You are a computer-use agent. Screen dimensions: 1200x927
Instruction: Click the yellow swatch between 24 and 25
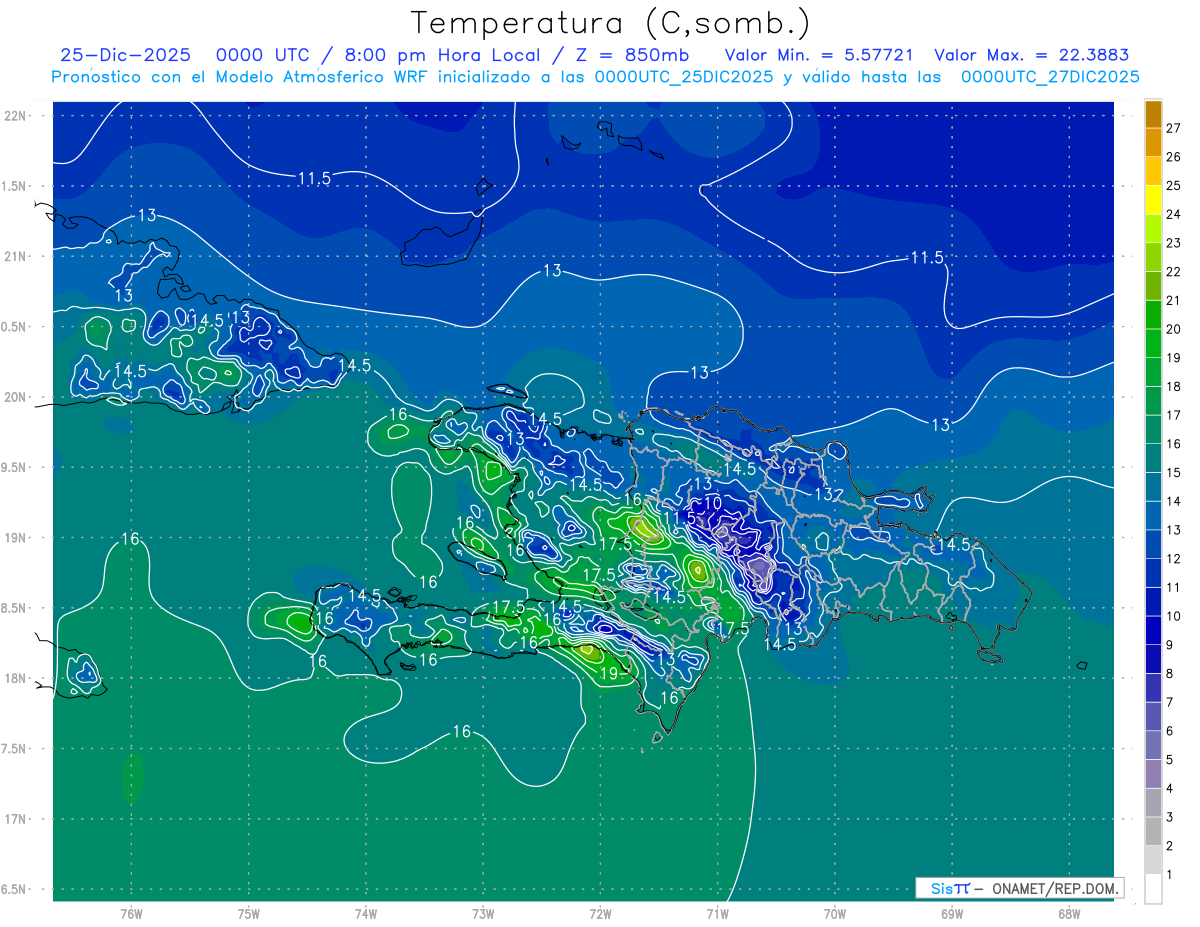coord(1153,200)
